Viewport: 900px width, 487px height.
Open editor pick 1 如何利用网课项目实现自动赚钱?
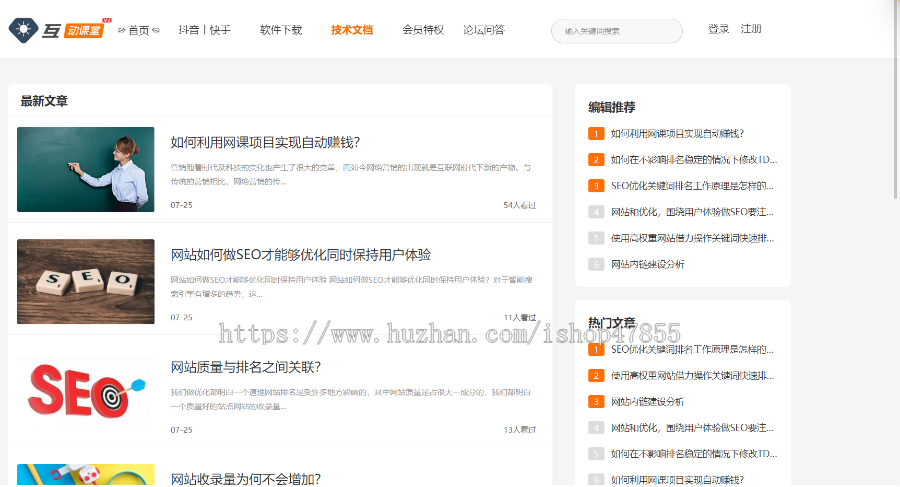coord(677,133)
